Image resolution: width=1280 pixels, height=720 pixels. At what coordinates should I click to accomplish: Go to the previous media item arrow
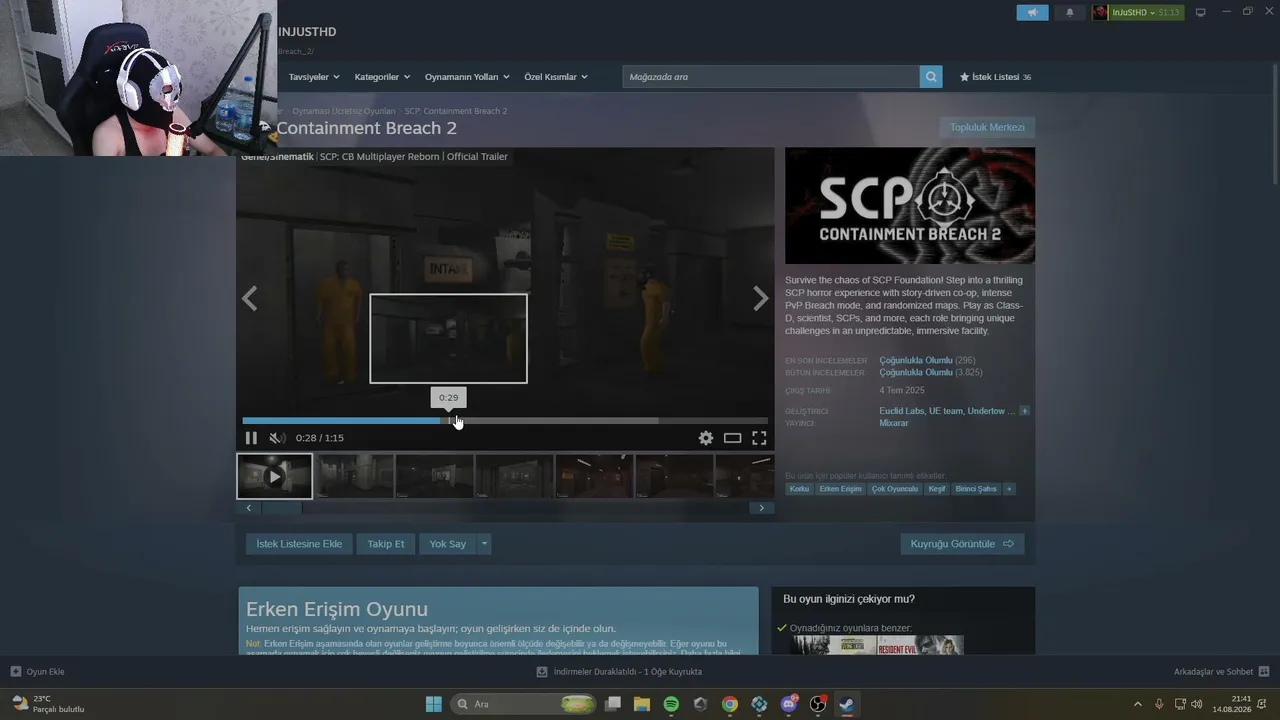(250, 298)
